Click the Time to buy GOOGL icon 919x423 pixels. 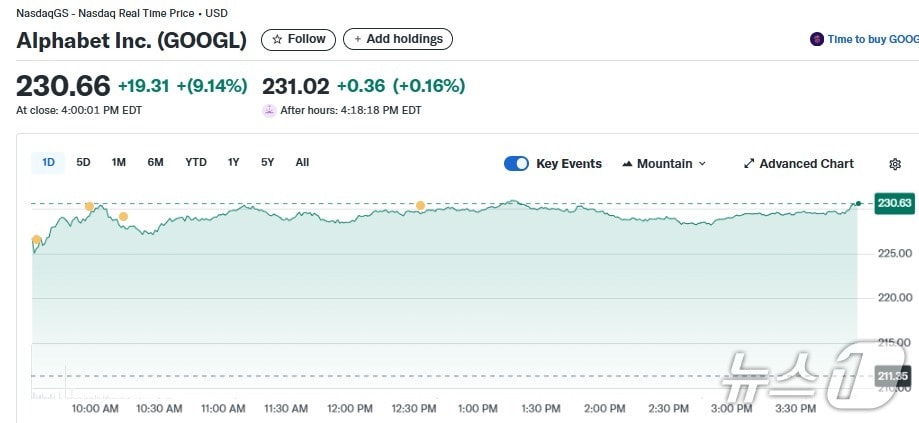point(817,40)
